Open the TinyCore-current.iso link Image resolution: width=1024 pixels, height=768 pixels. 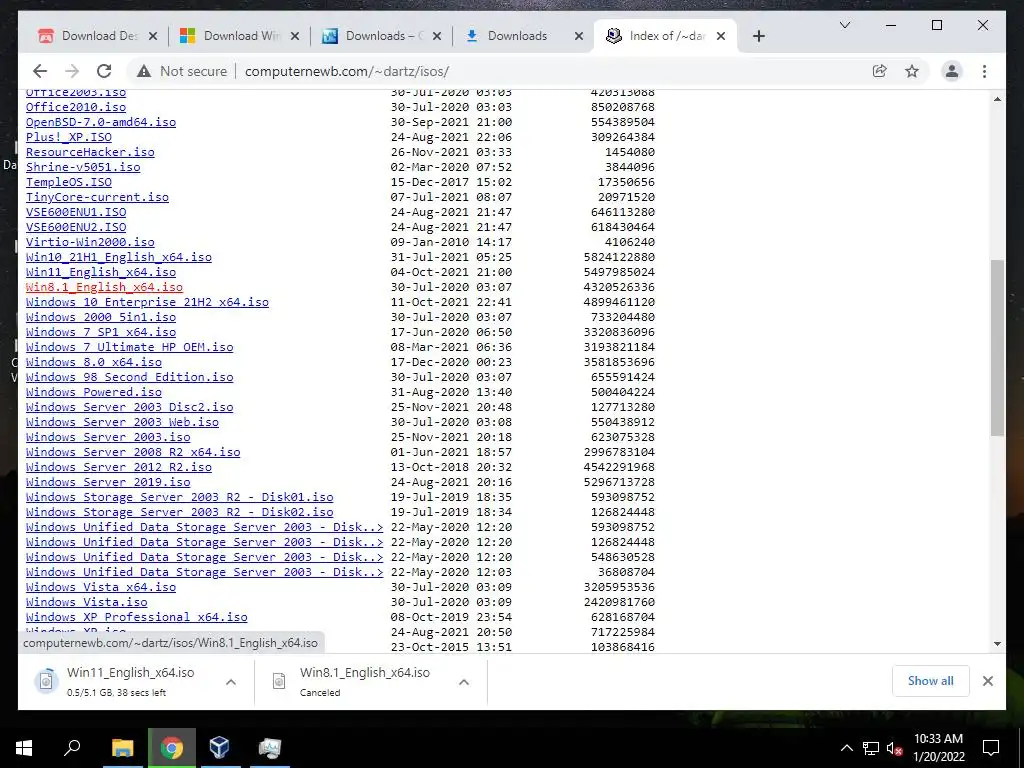coord(97,197)
